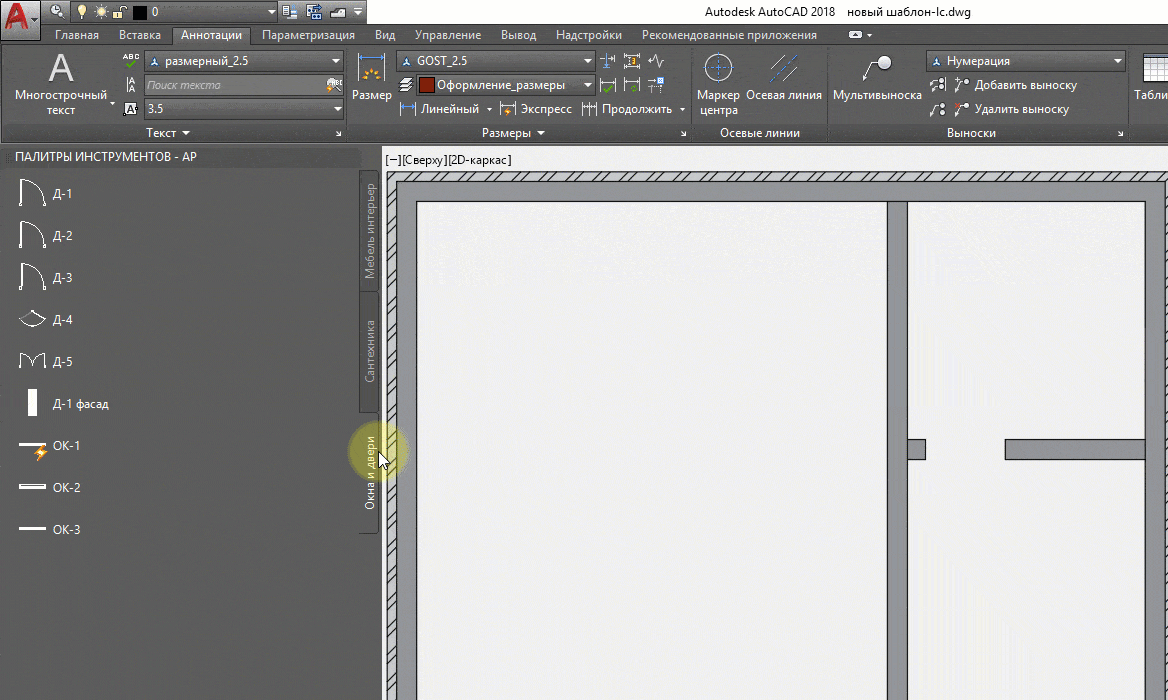
Task: Click the Поиск текста search field
Action: click(235, 85)
